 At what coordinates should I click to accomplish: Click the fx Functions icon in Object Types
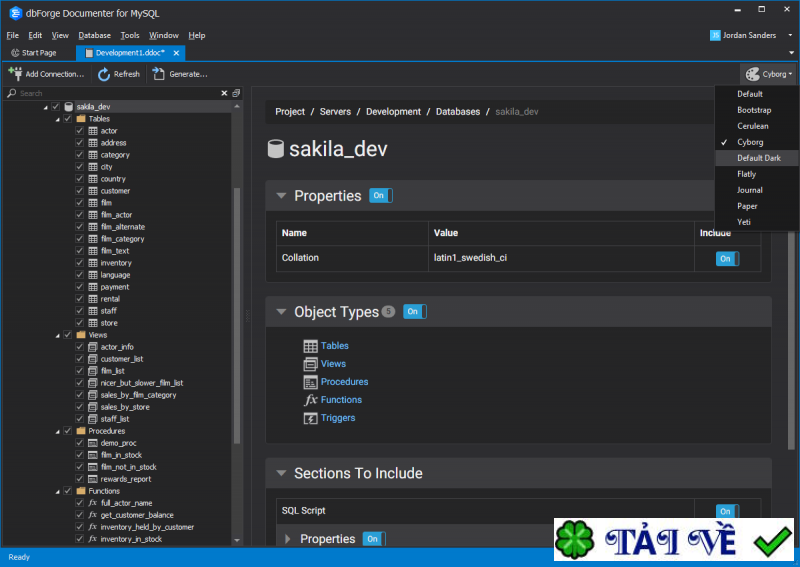point(311,400)
